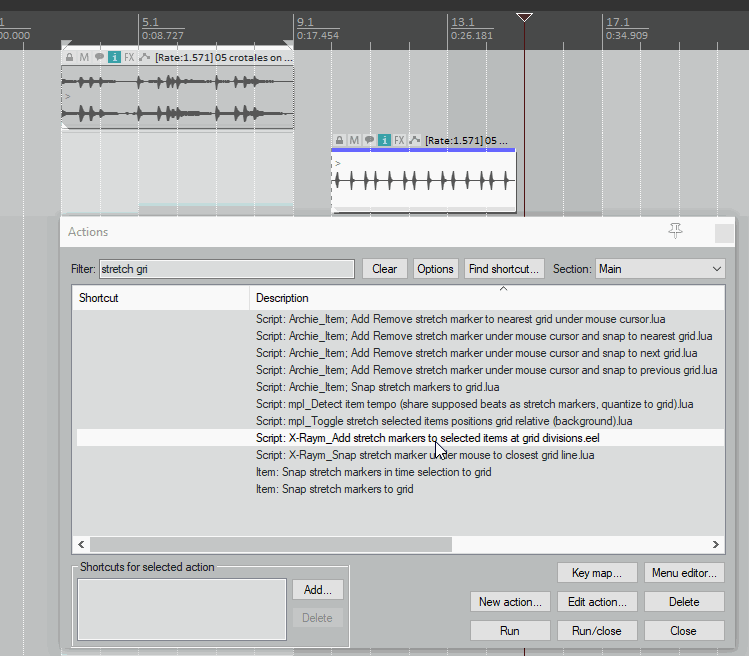Click the actions list horizontal scrollbar
Image resolution: width=749 pixels, height=656 pixels.
(x=270, y=544)
